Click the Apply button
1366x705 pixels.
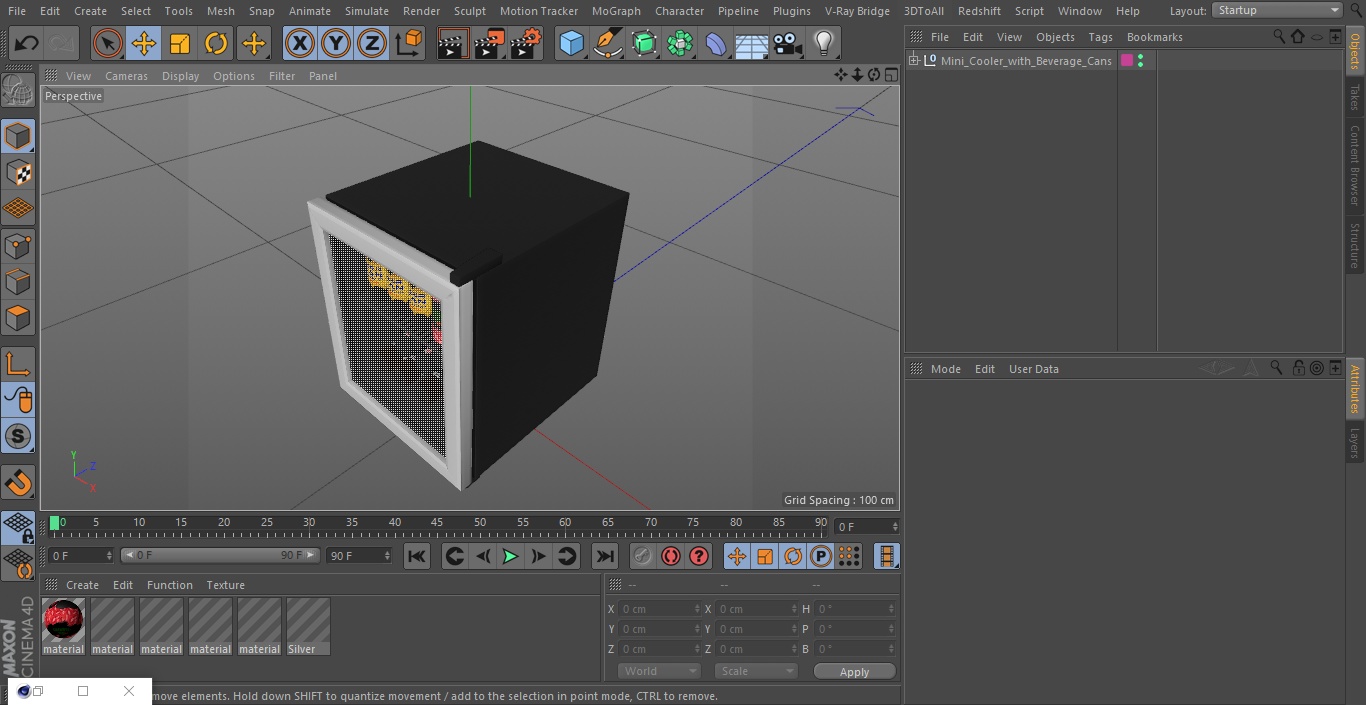point(854,672)
